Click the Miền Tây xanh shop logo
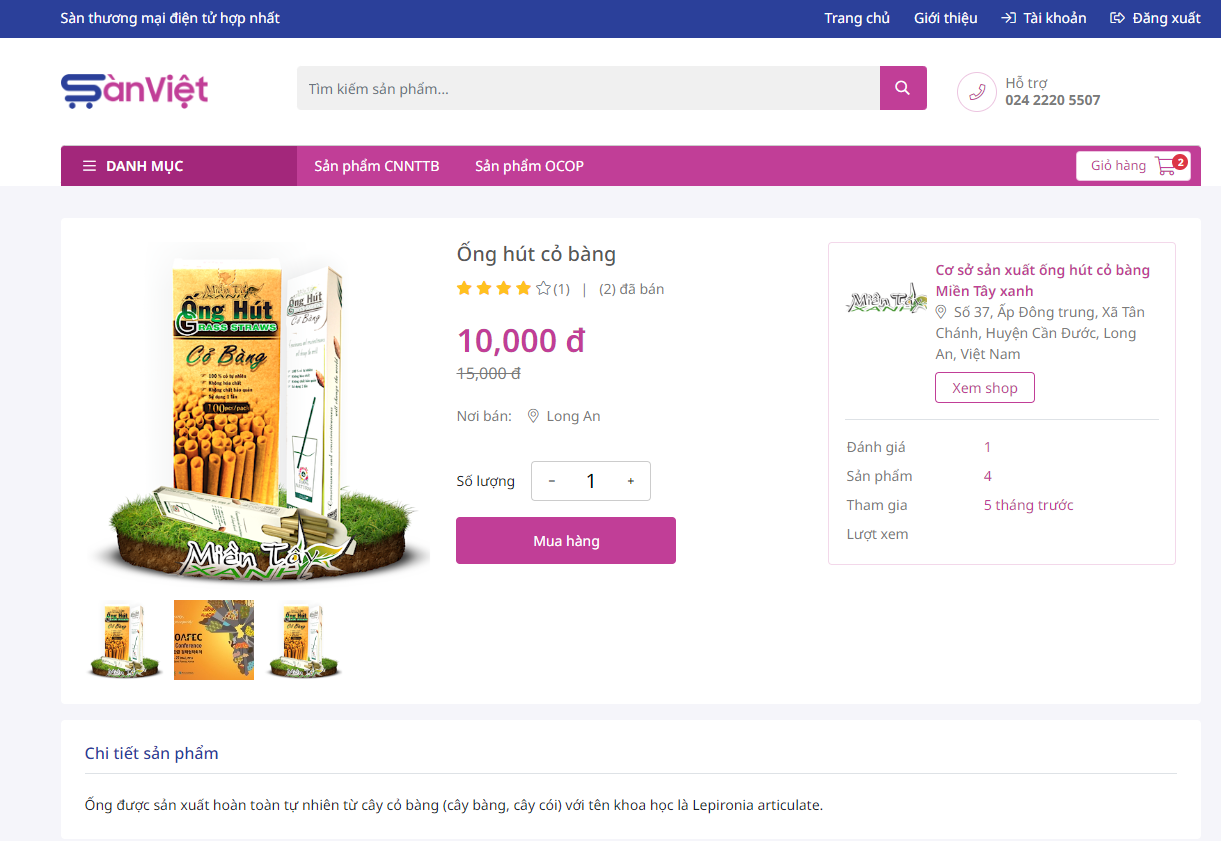1221x841 pixels. coord(886,300)
